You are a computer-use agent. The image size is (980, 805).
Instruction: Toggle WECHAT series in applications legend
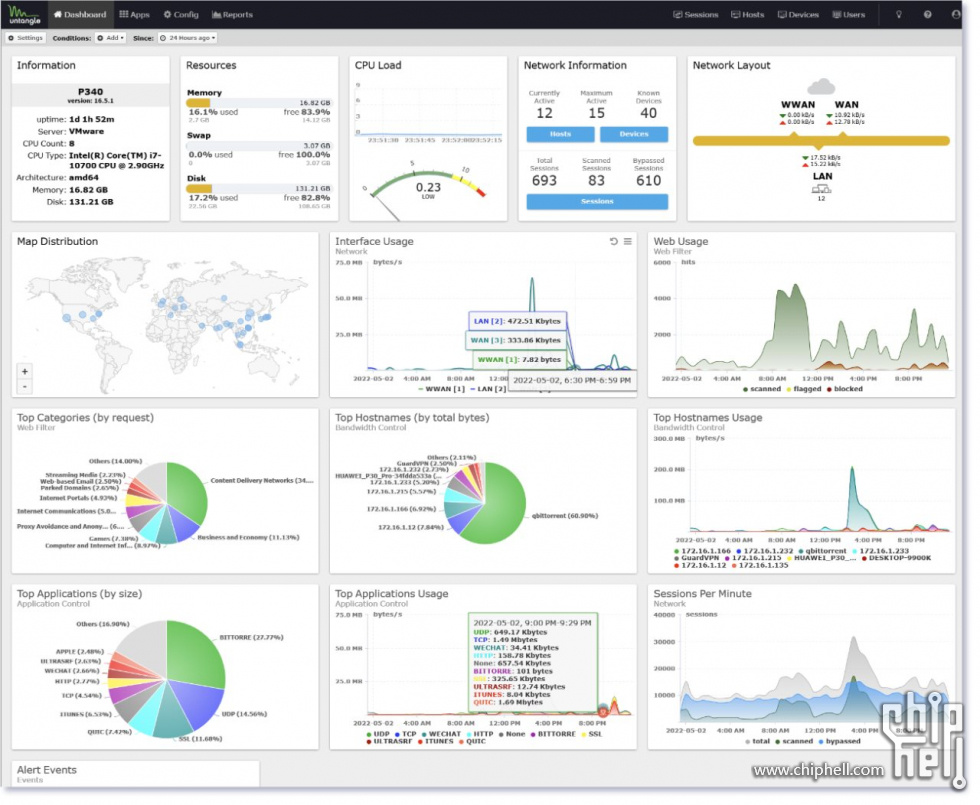[x=441, y=734]
